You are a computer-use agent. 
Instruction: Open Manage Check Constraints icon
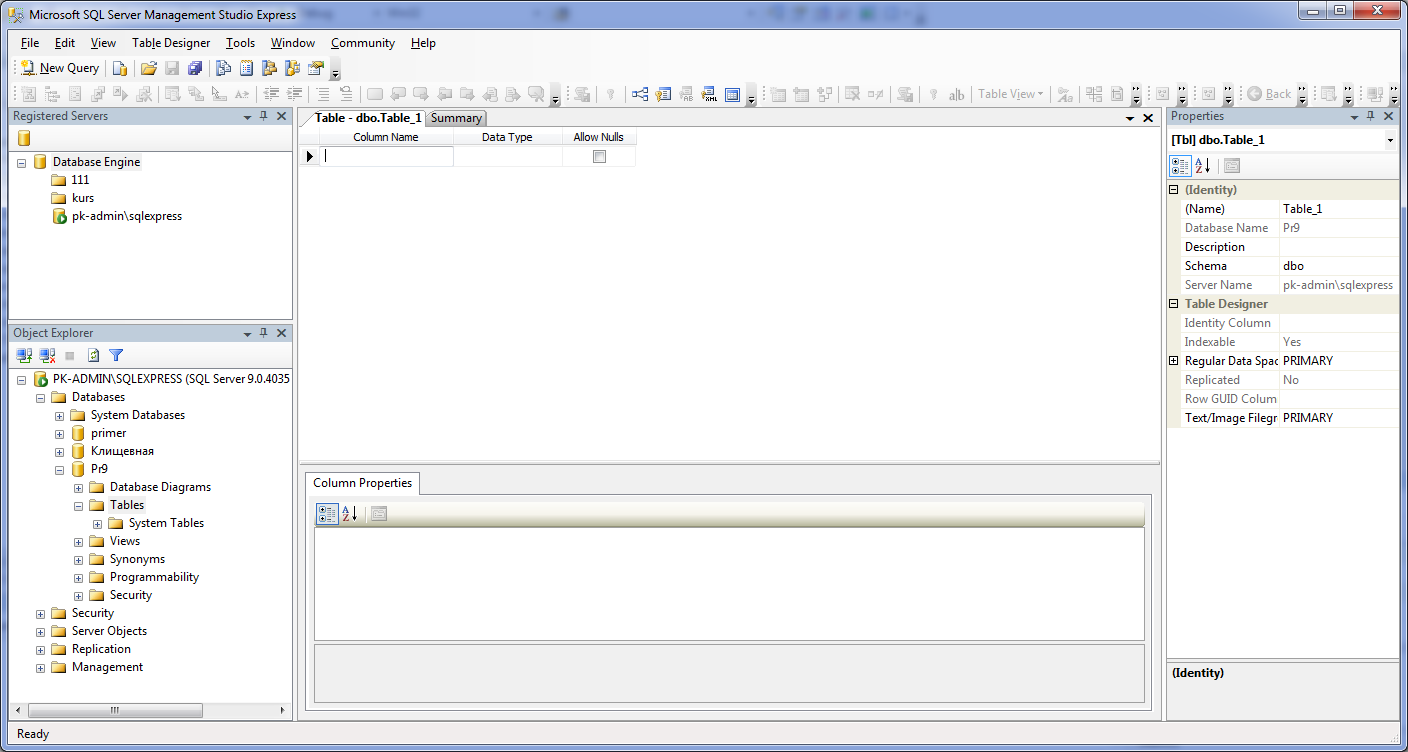tap(732, 94)
